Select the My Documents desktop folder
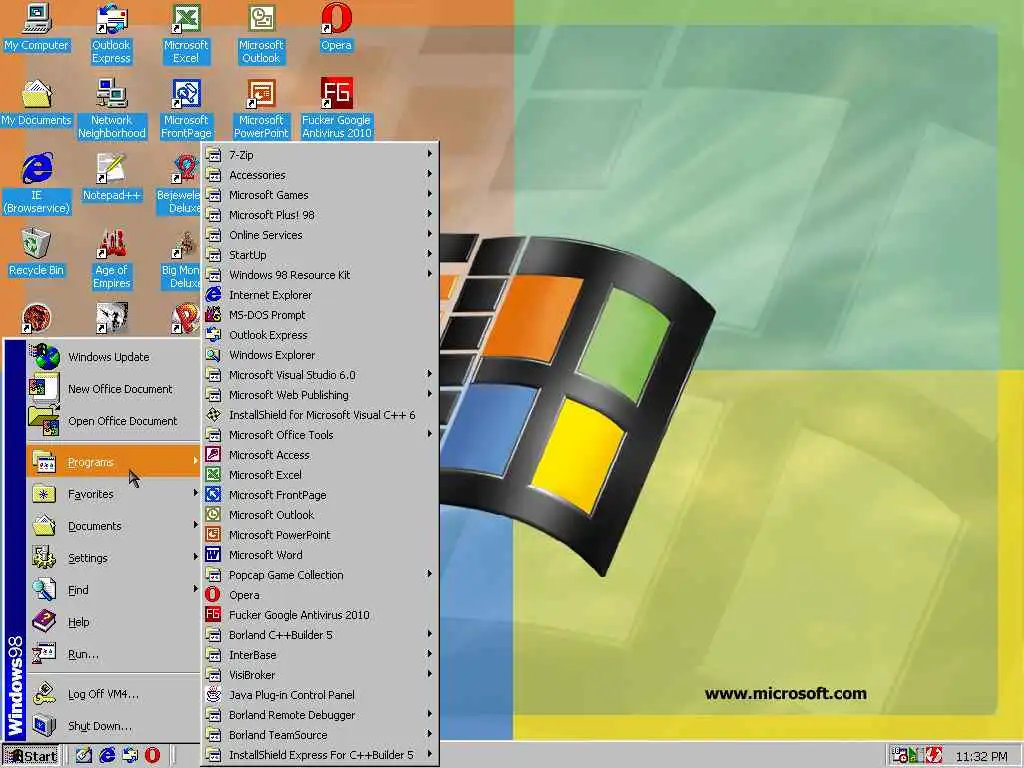The width and height of the screenshot is (1024, 768). click(x=37, y=103)
